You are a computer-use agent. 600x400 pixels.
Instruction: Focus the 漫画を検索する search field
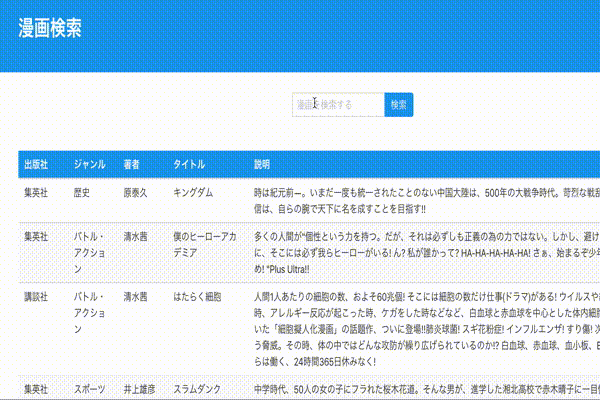pyautogui.click(x=338, y=104)
